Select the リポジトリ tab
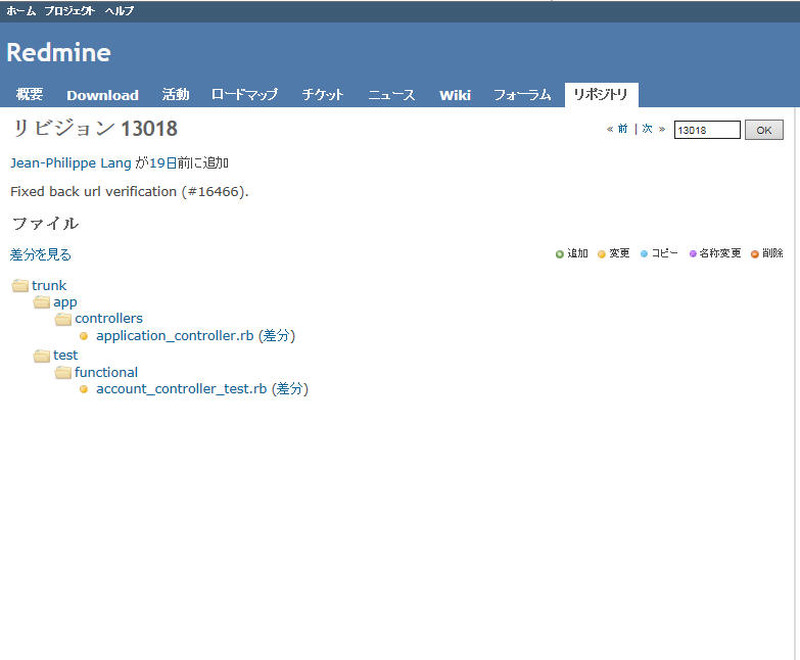This screenshot has width=800, height=660. pyautogui.click(x=601, y=95)
